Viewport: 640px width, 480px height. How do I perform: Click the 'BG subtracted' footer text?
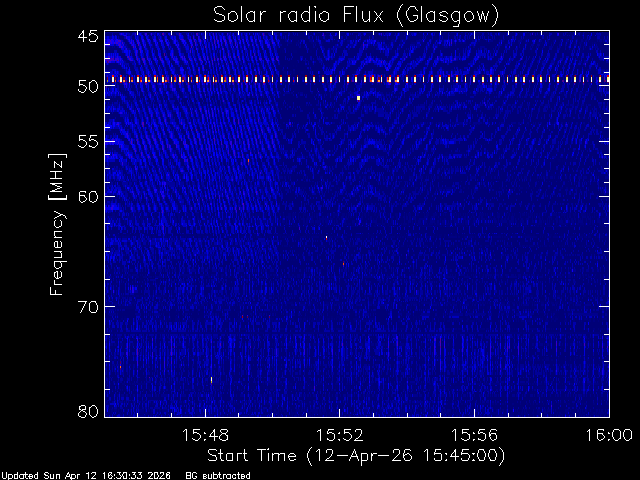pyautogui.click(x=218, y=476)
